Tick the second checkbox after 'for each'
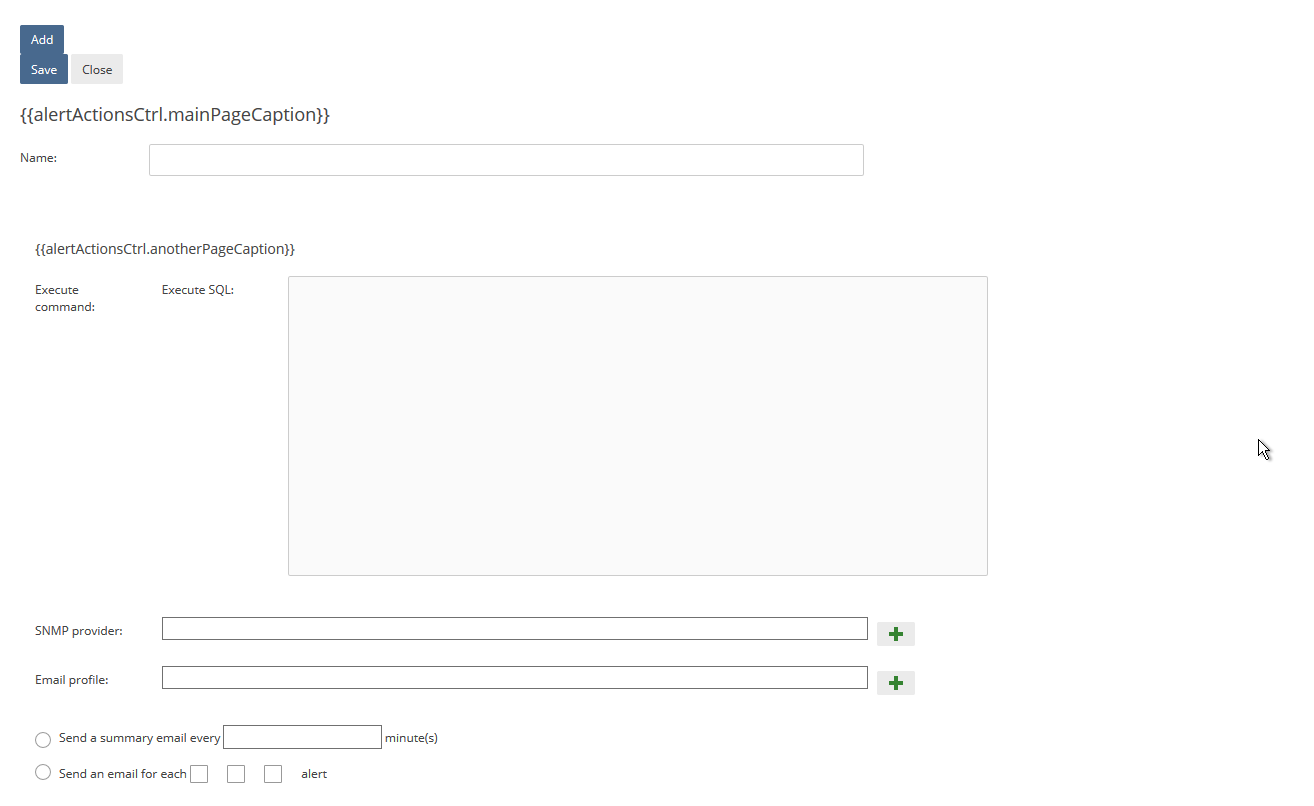The image size is (1314, 806). (x=236, y=774)
